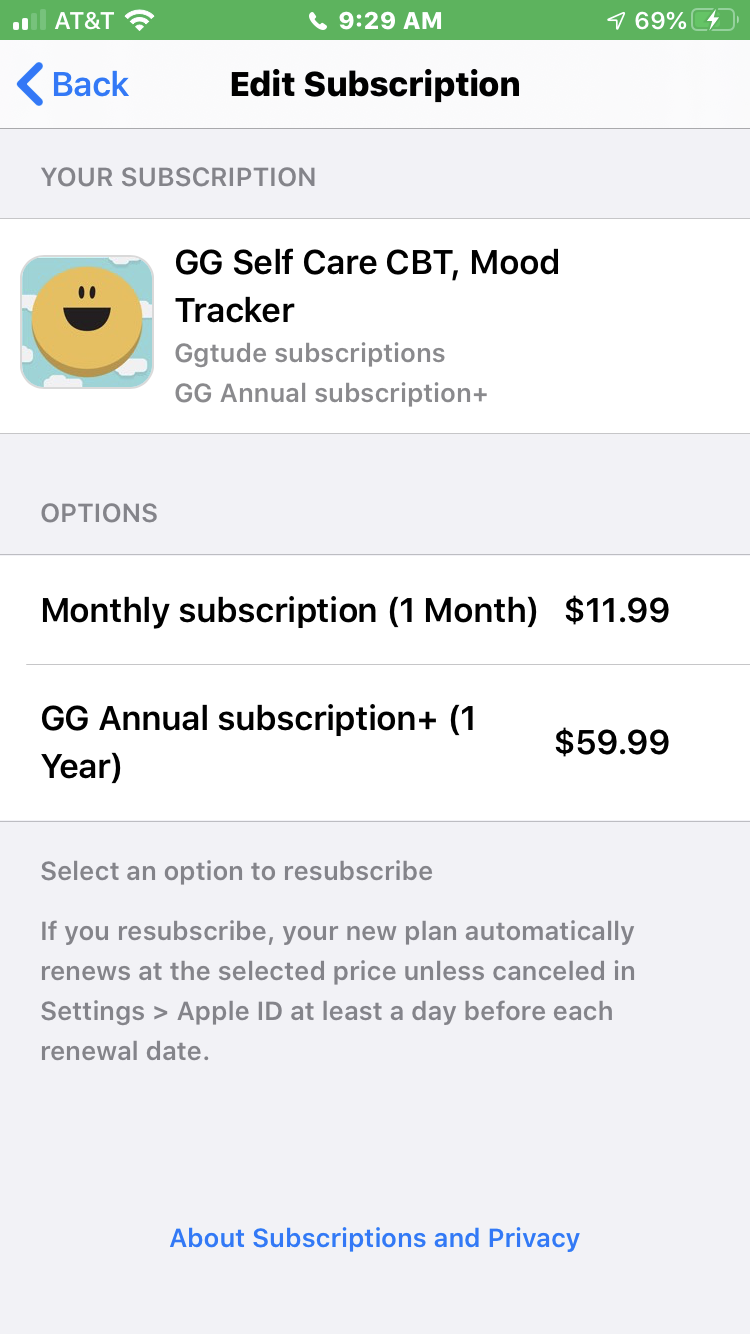Tap the GG Self Care smiley app icon
Viewport: 750px width, 1334px height.
tap(87, 322)
